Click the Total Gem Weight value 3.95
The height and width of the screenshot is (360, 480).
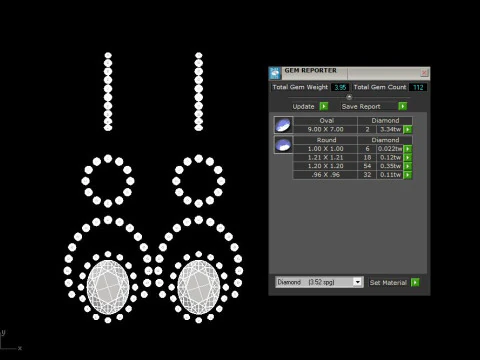[340, 87]
